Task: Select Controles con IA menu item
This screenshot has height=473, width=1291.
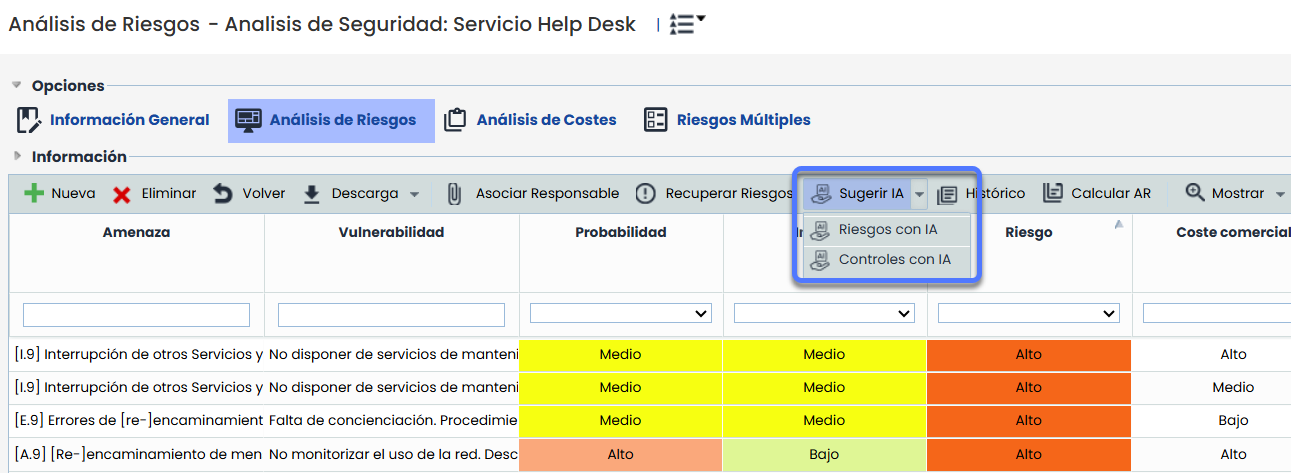Action: pos(894,260)
